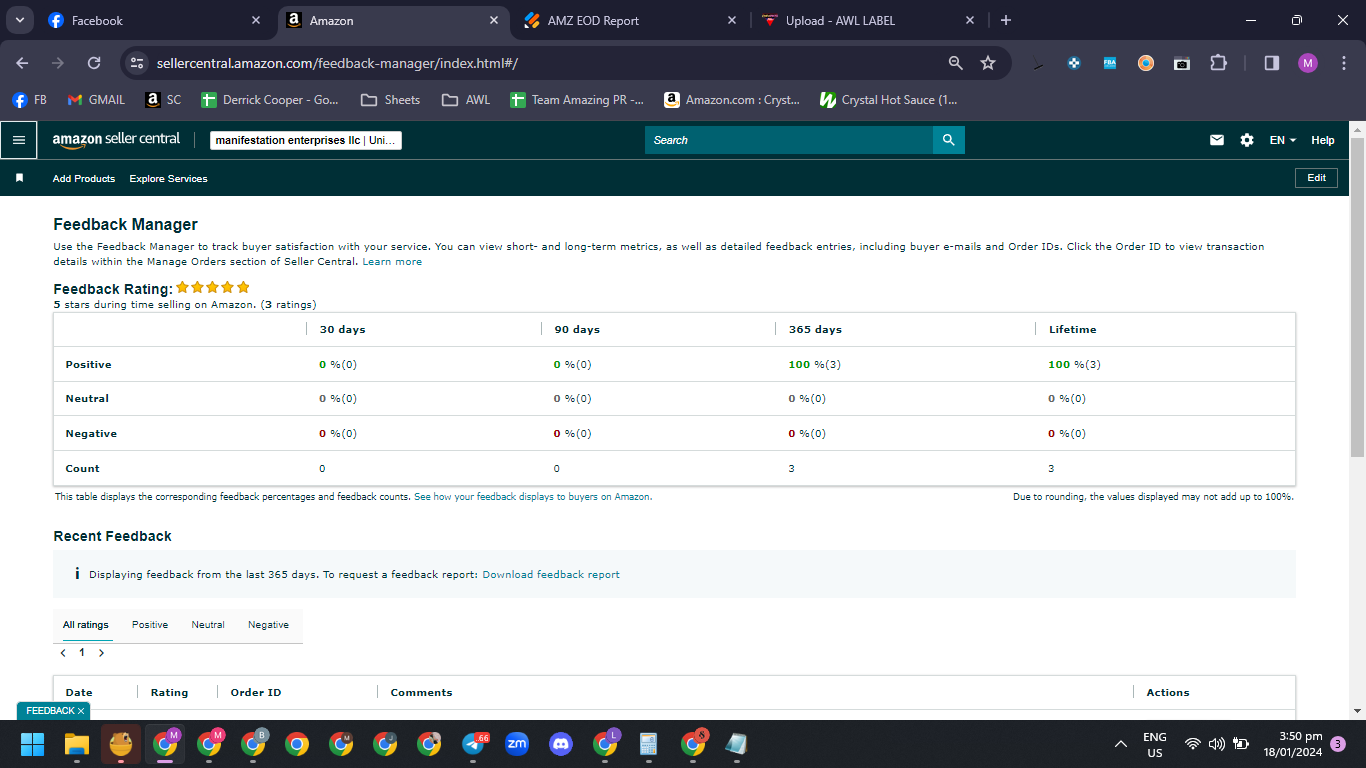Open the FB bookmark
This screenshot has width=1366, height=768.
30,100
